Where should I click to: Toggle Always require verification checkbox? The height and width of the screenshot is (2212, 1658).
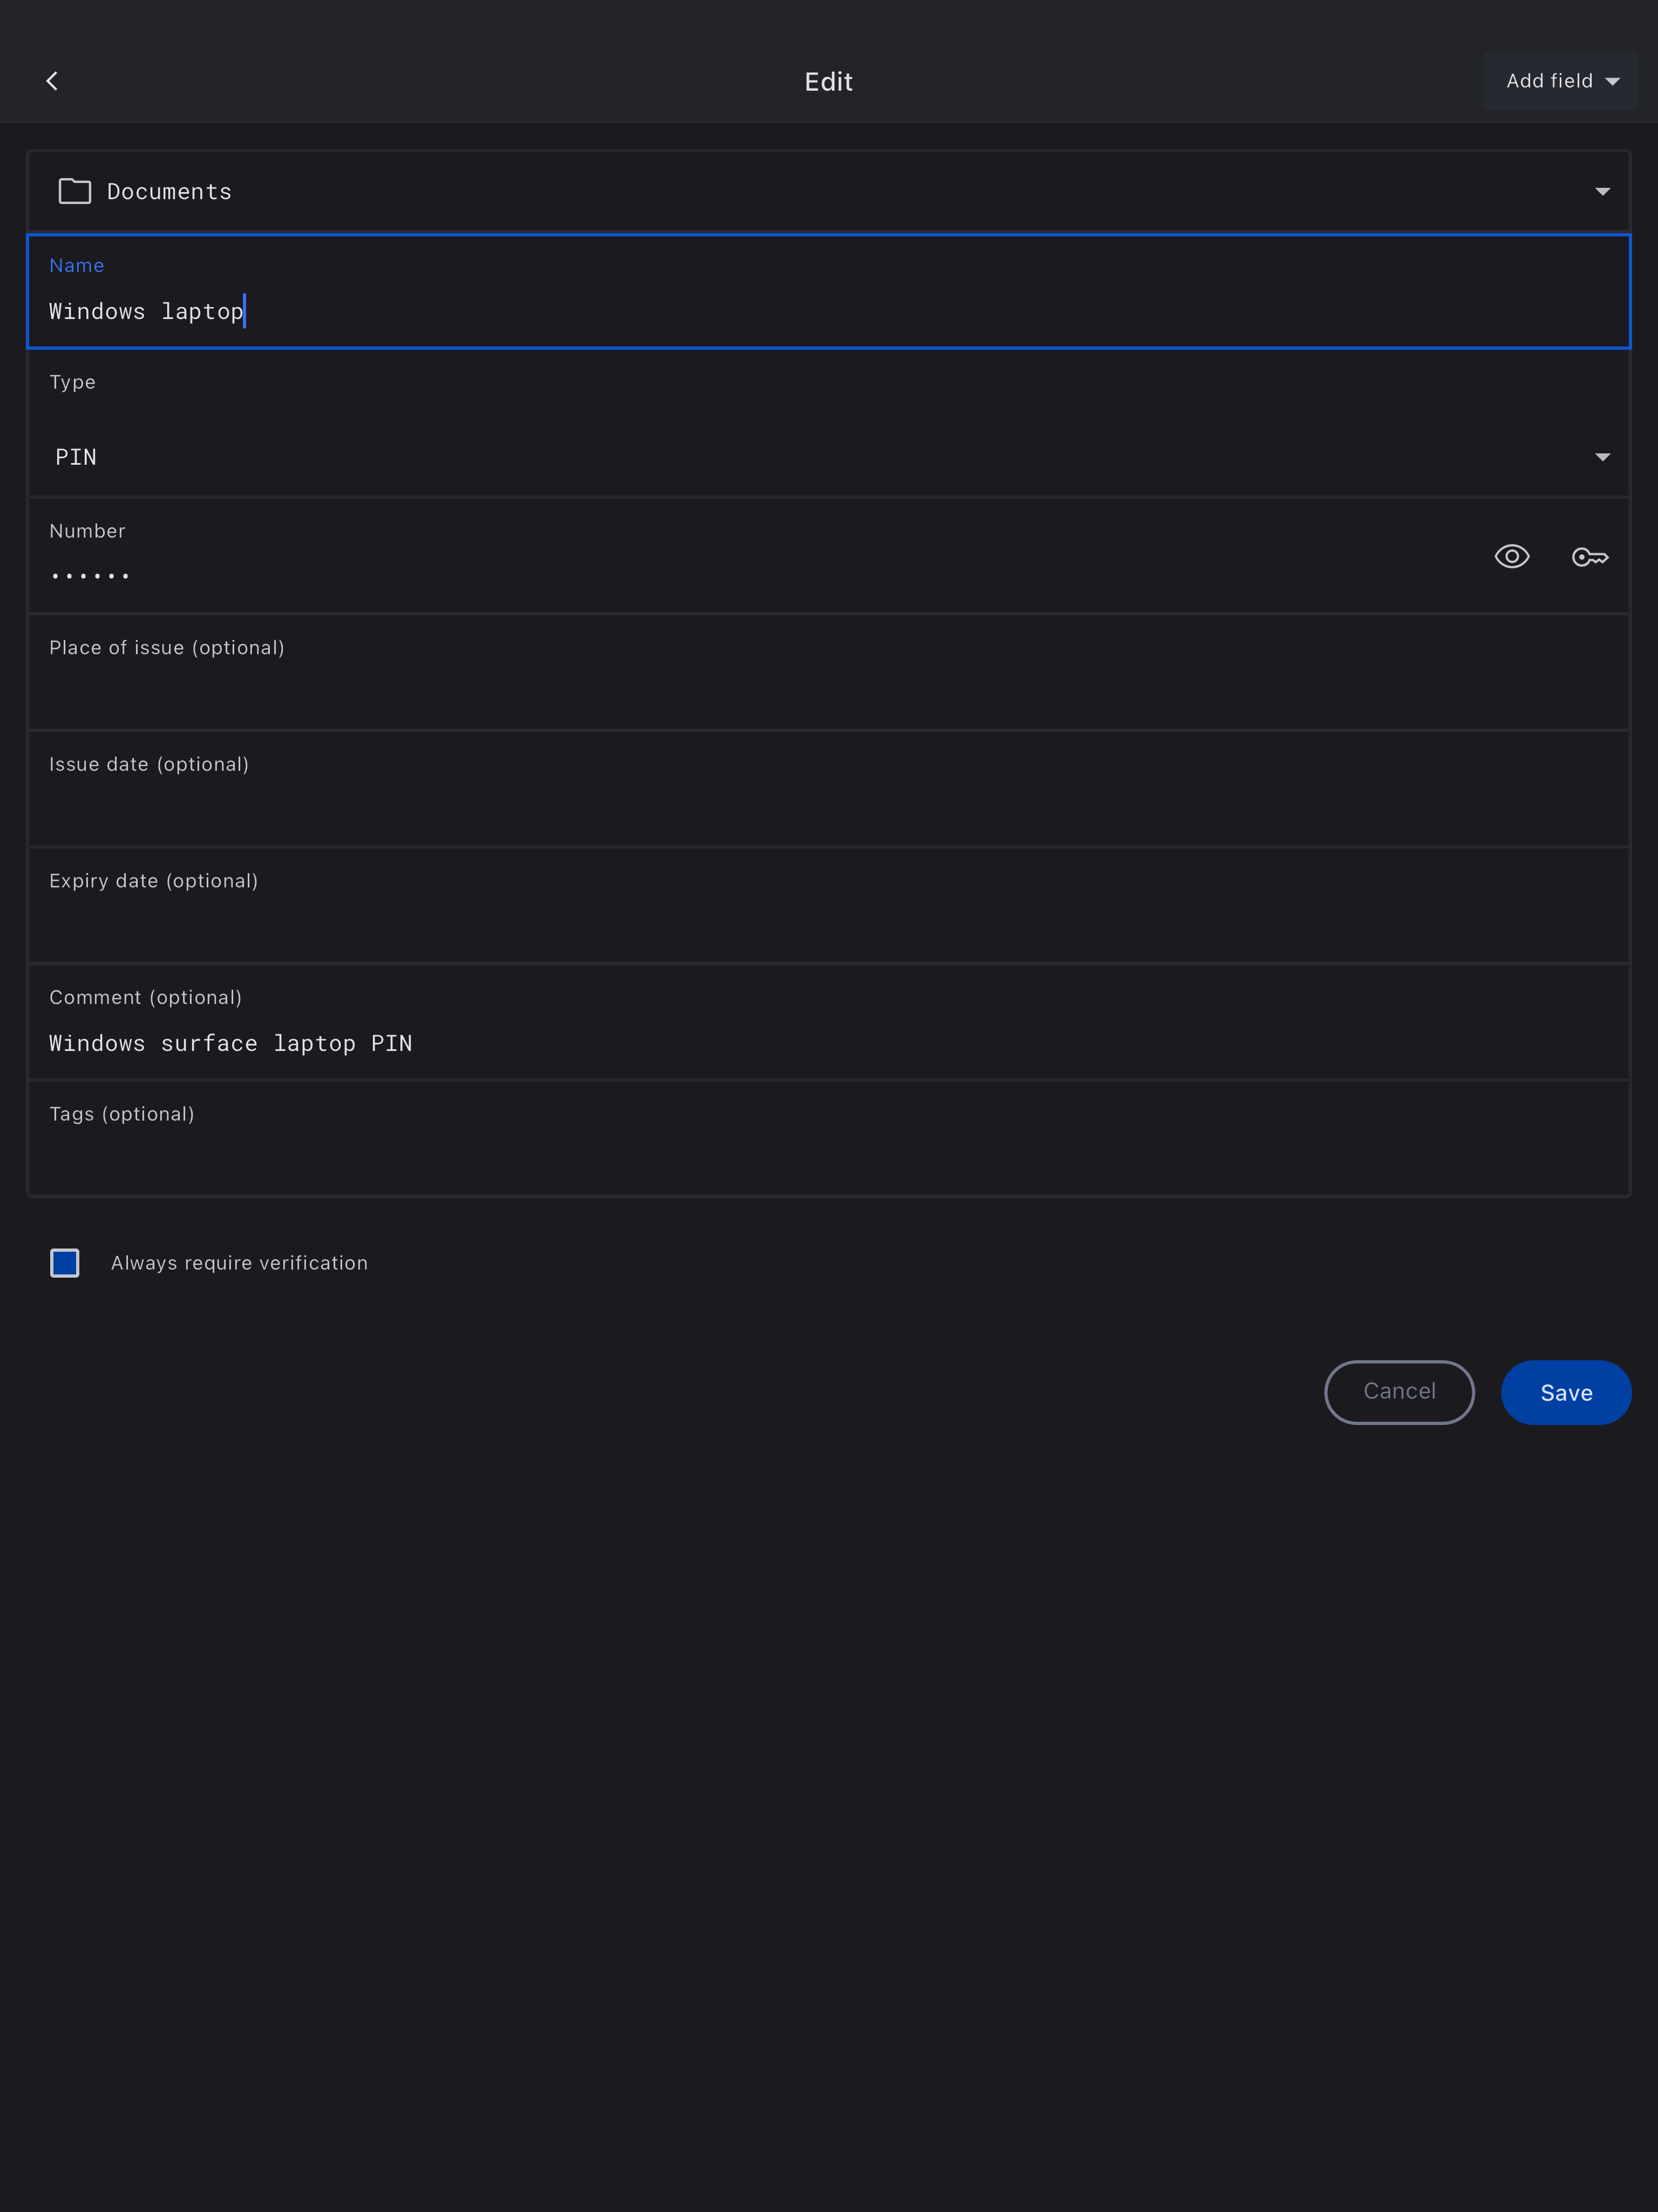(x=65, y=1263)
